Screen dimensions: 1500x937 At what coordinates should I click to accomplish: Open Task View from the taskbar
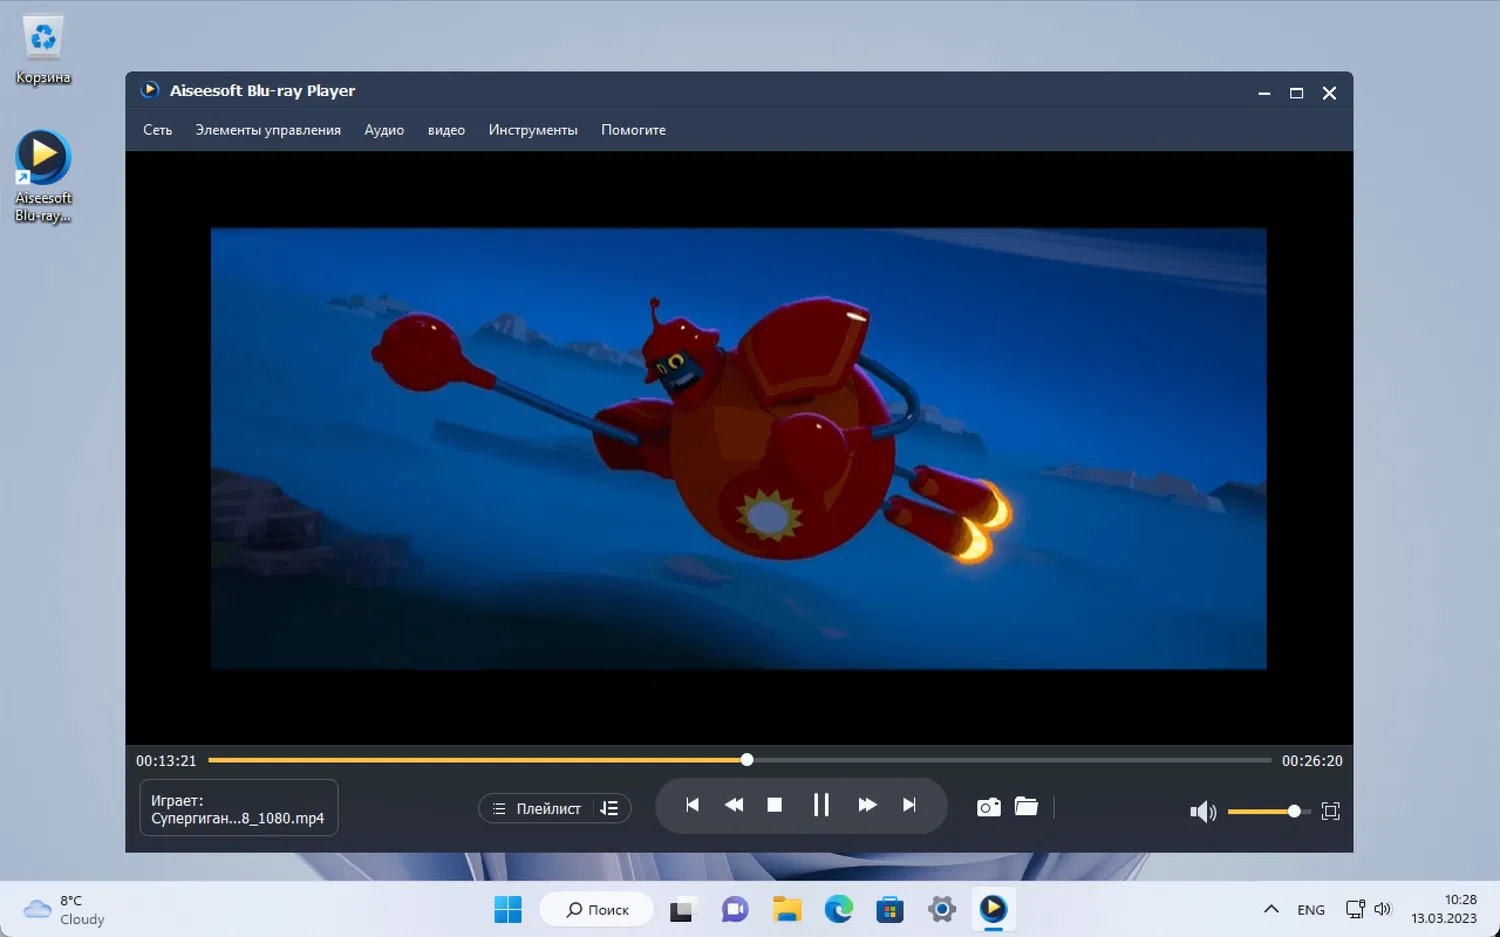[682, 910]
